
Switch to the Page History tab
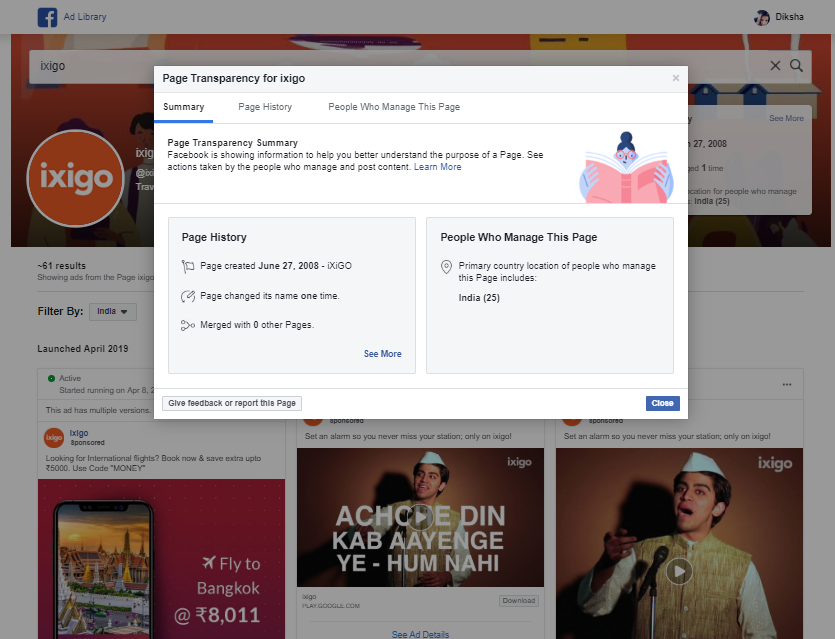tap(265, 107)
